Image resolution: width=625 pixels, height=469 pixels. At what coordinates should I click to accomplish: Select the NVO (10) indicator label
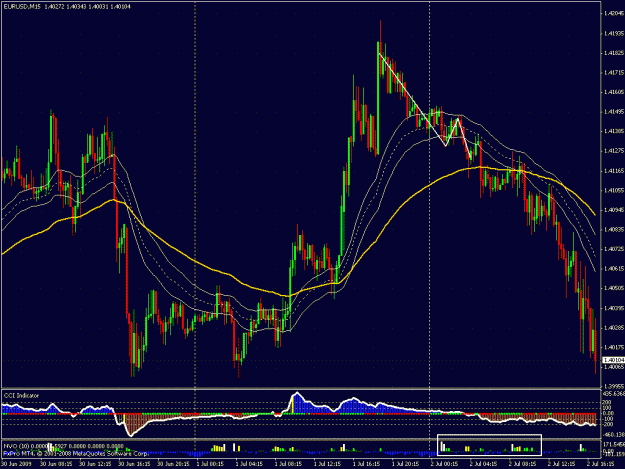pyautogui.click(x=16, y=446)
